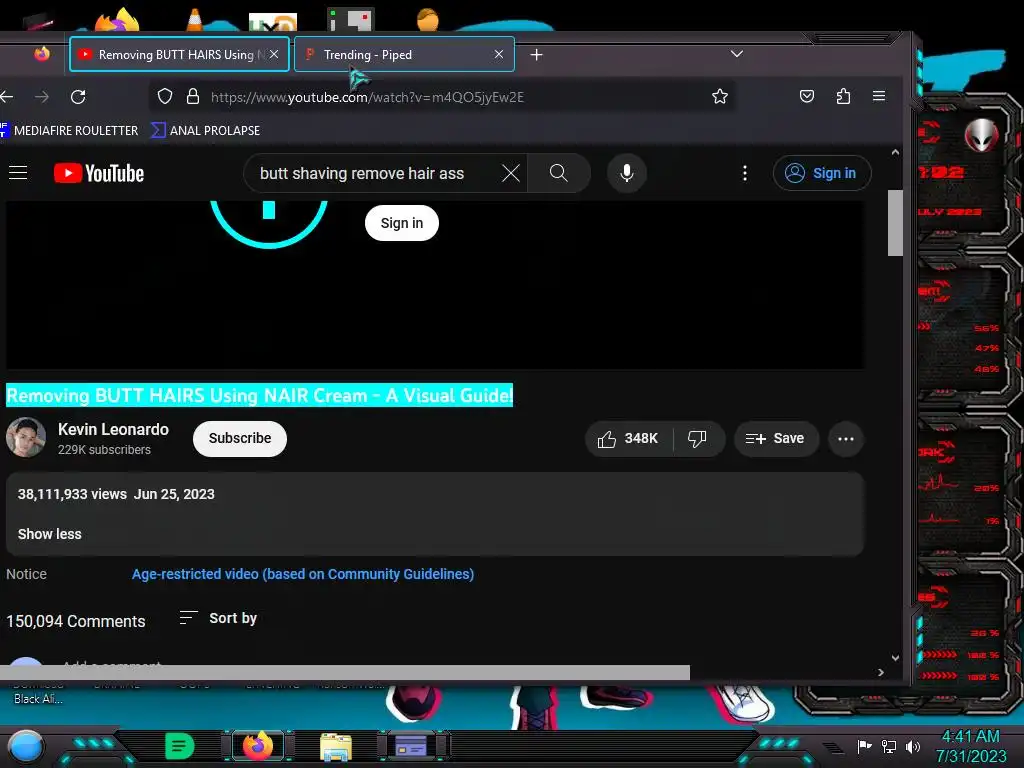
Task: Open the Pocket save icon
Action: (807, 97)
